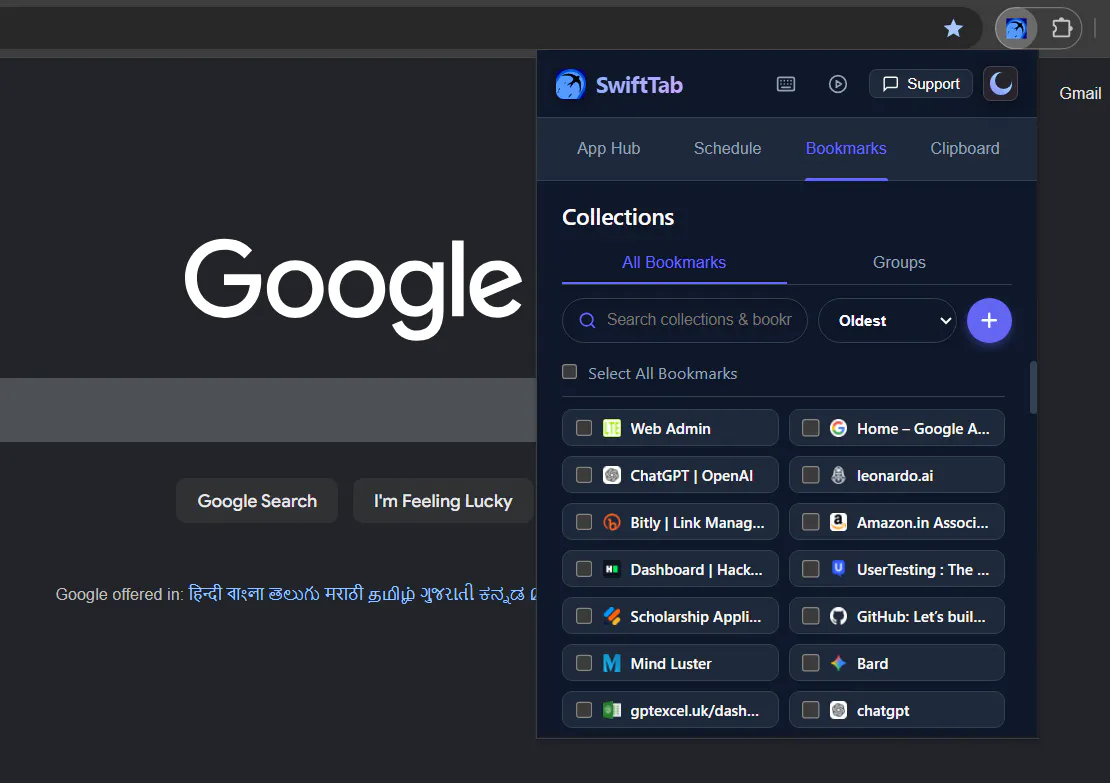Check the UserTesting bookmark checkbox
This screenshot has width=1110, height=783.
(810, 569)
